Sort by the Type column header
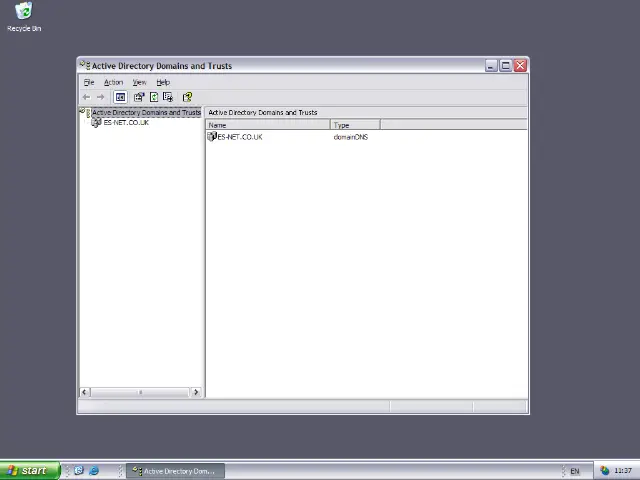Image resolution: width=640 pixels, height=480 pixels. point(355,125)
